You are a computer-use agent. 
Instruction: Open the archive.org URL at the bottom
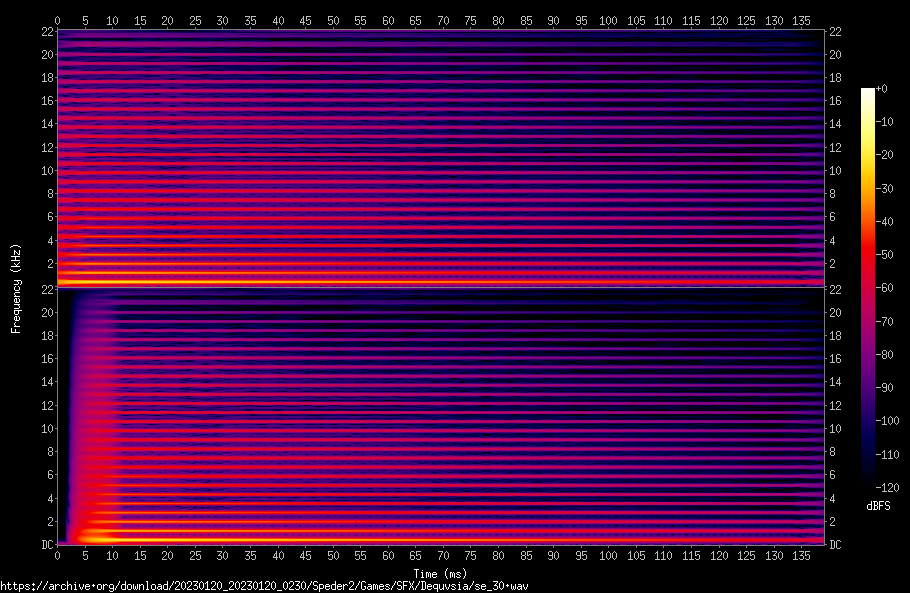point(264,586)
